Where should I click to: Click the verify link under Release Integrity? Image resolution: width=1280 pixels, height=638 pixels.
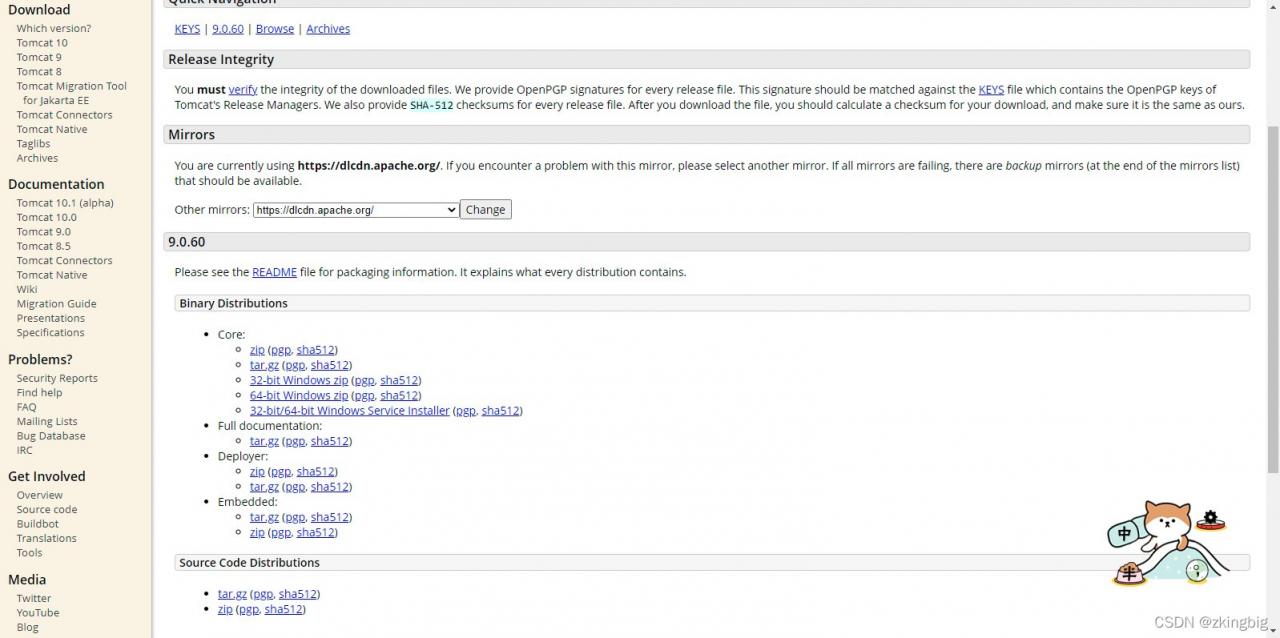tap(243, 89)
